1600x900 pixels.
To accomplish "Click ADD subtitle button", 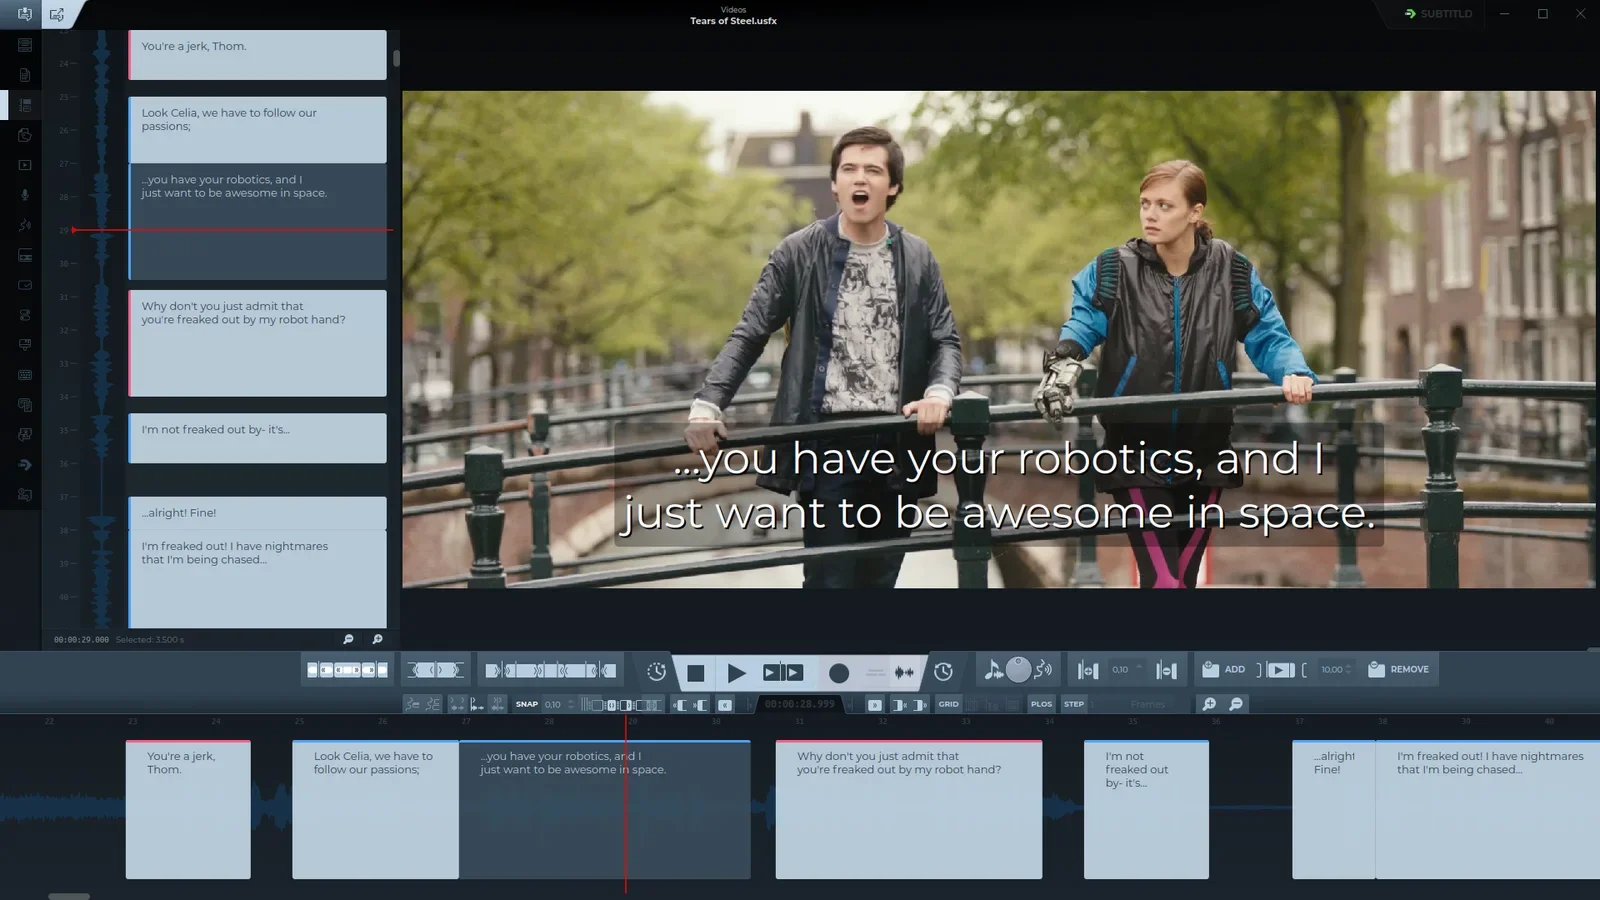I will (1223, 669).
